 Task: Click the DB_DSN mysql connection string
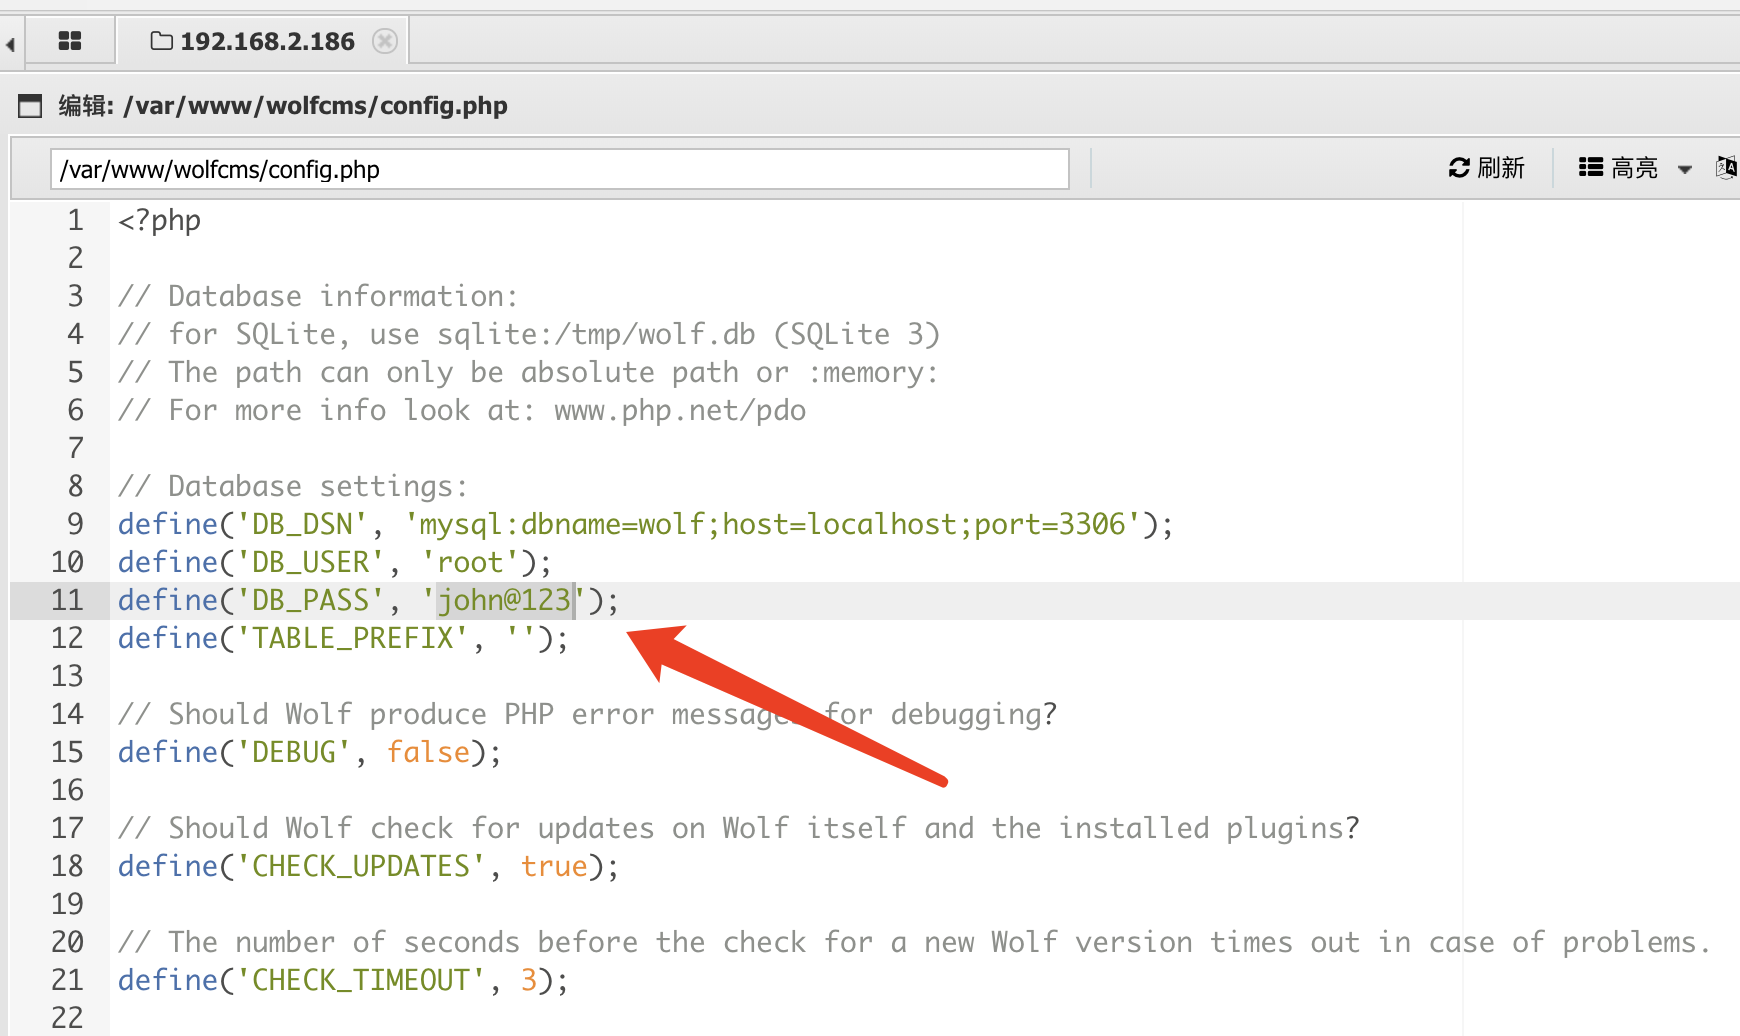772,524
